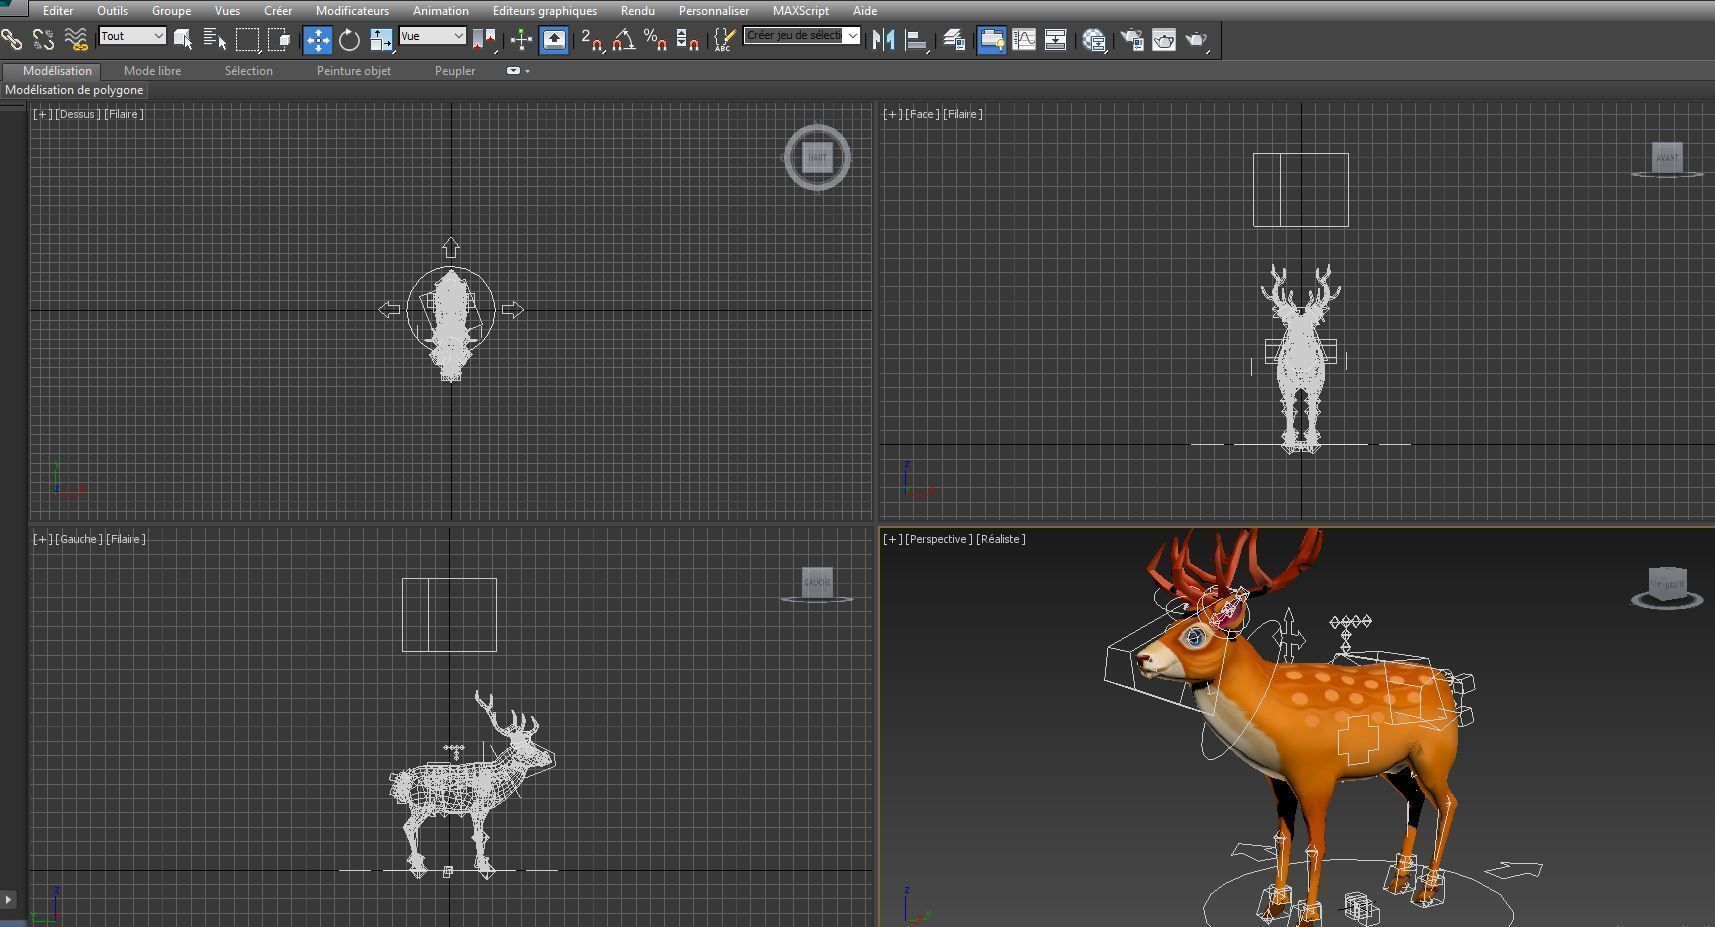Viewport: 1715px width, 927px height.
Task: Open the Curve Editor
Action: (x=1024, y=40)
